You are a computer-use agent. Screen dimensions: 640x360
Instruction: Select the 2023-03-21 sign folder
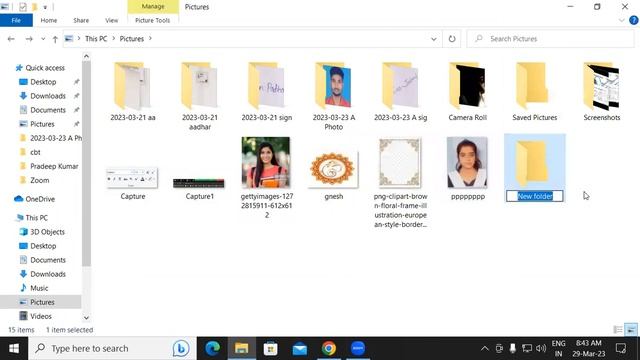267,92
